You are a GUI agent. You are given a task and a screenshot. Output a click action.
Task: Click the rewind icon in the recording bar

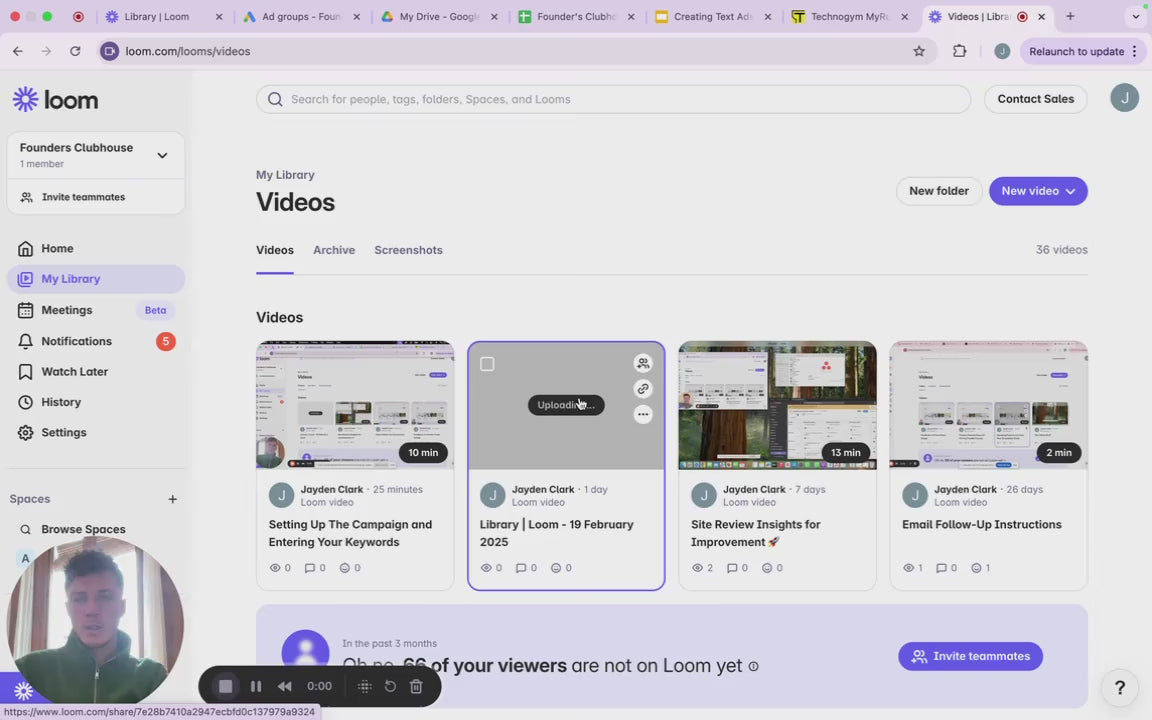285,686
